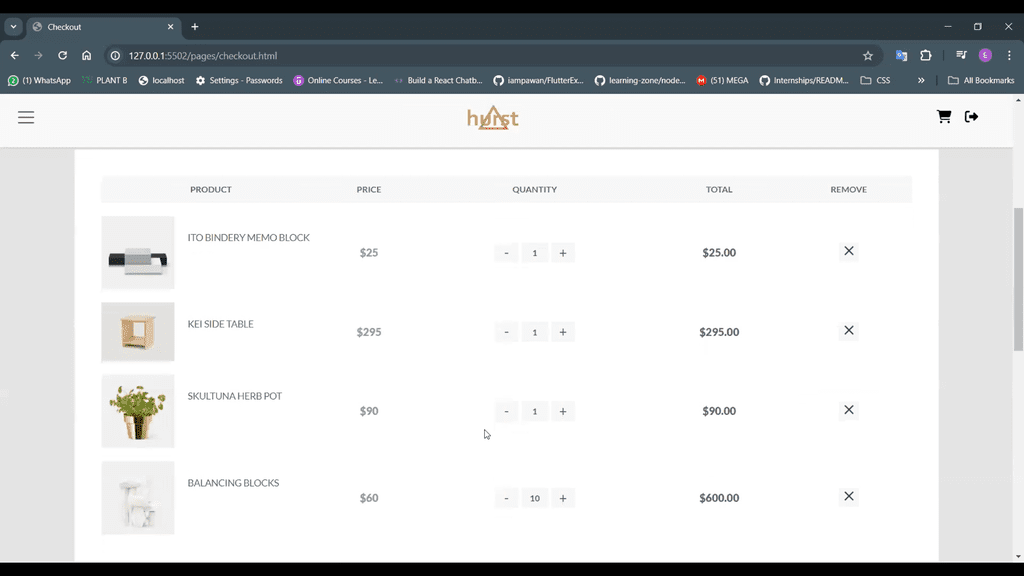This screenshot has width=1024, height=576.
Task: Decrease quantity of Balancing Blocks
Action: tap(506, 498)
